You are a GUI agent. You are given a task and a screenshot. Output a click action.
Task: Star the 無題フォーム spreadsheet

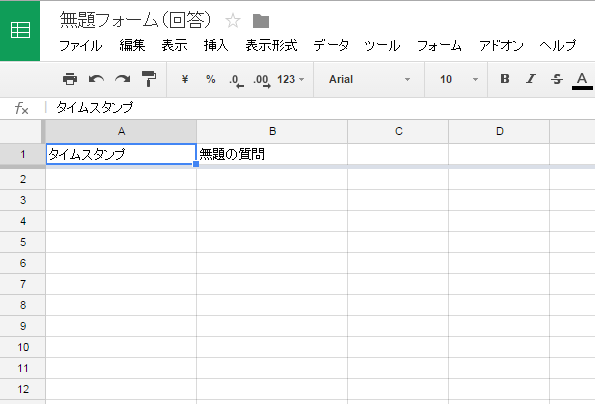[233, 20]
